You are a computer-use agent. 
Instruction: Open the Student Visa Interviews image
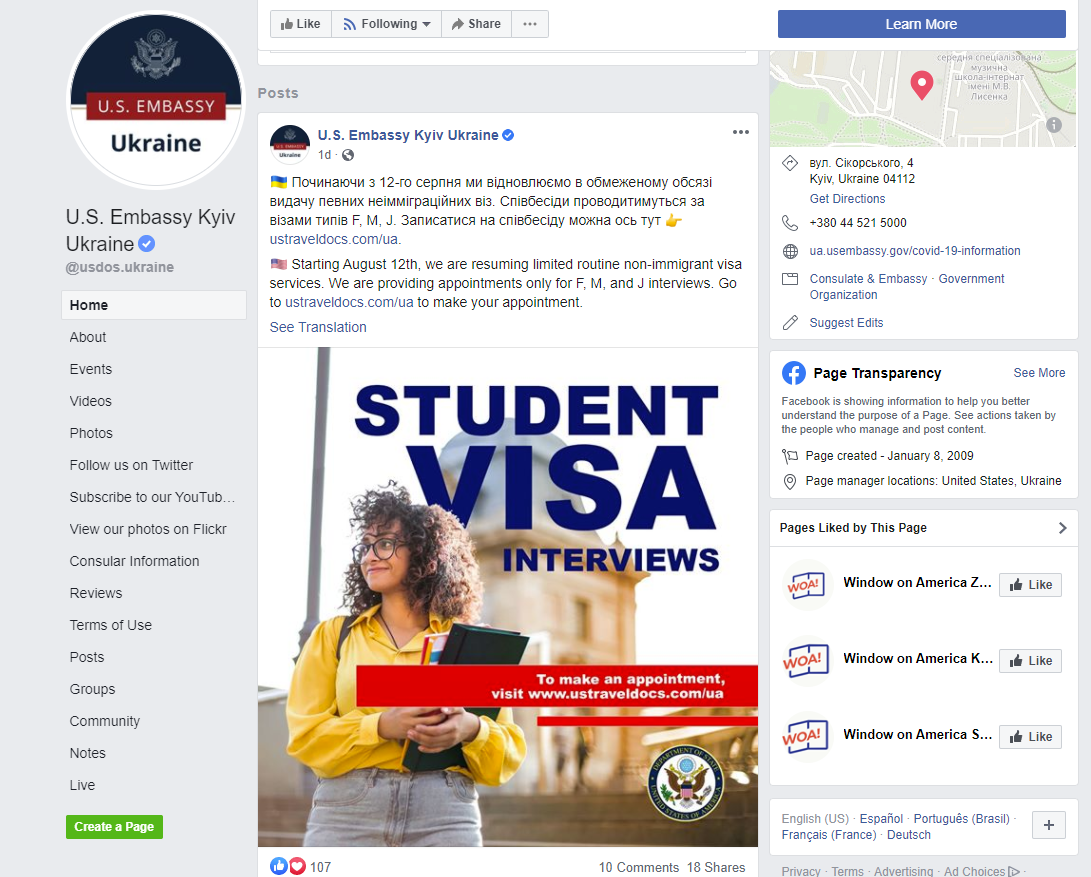pyautogui.click(x=508, y=597)
